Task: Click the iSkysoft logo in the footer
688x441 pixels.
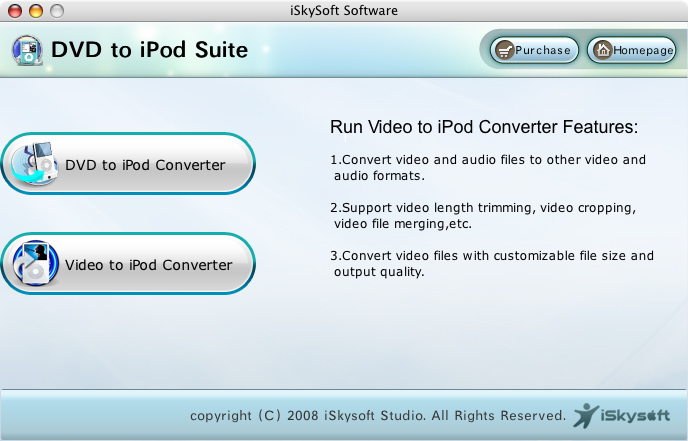Action: point(621,415)
